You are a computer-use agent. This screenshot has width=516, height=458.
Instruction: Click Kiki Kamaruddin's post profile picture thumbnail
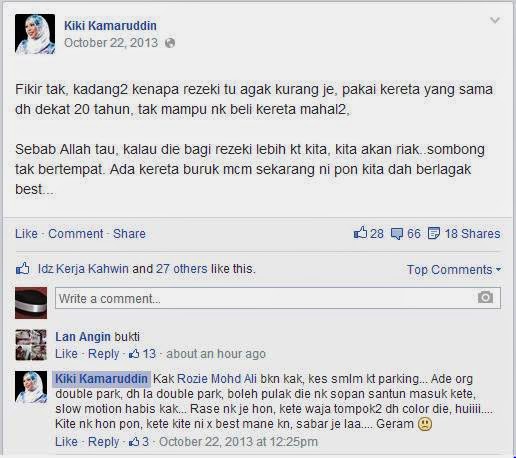[35, 34]
